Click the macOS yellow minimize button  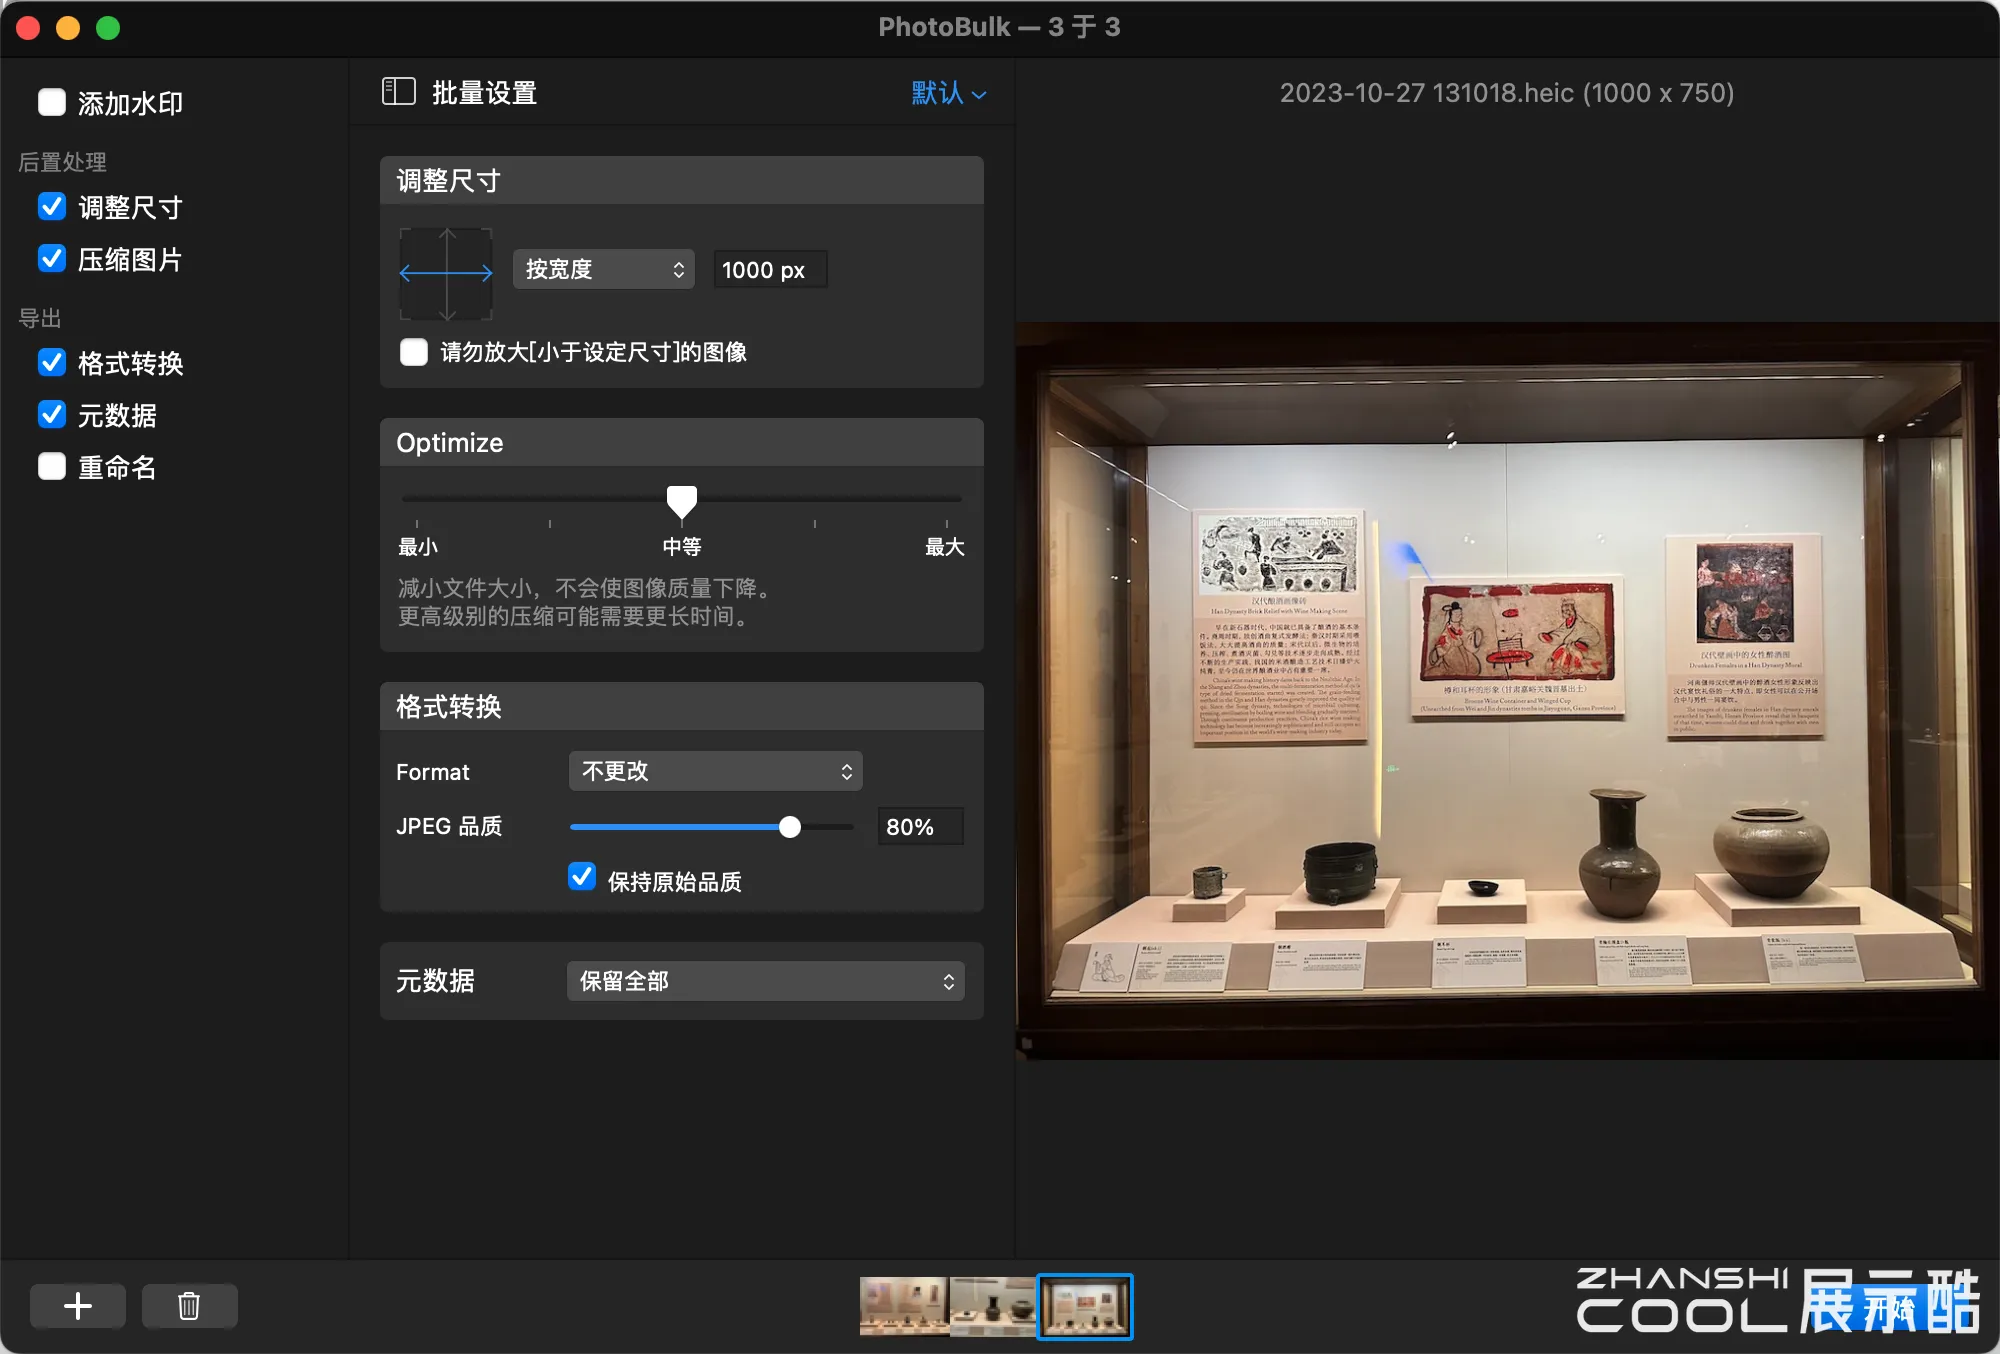tap(68, 28)
